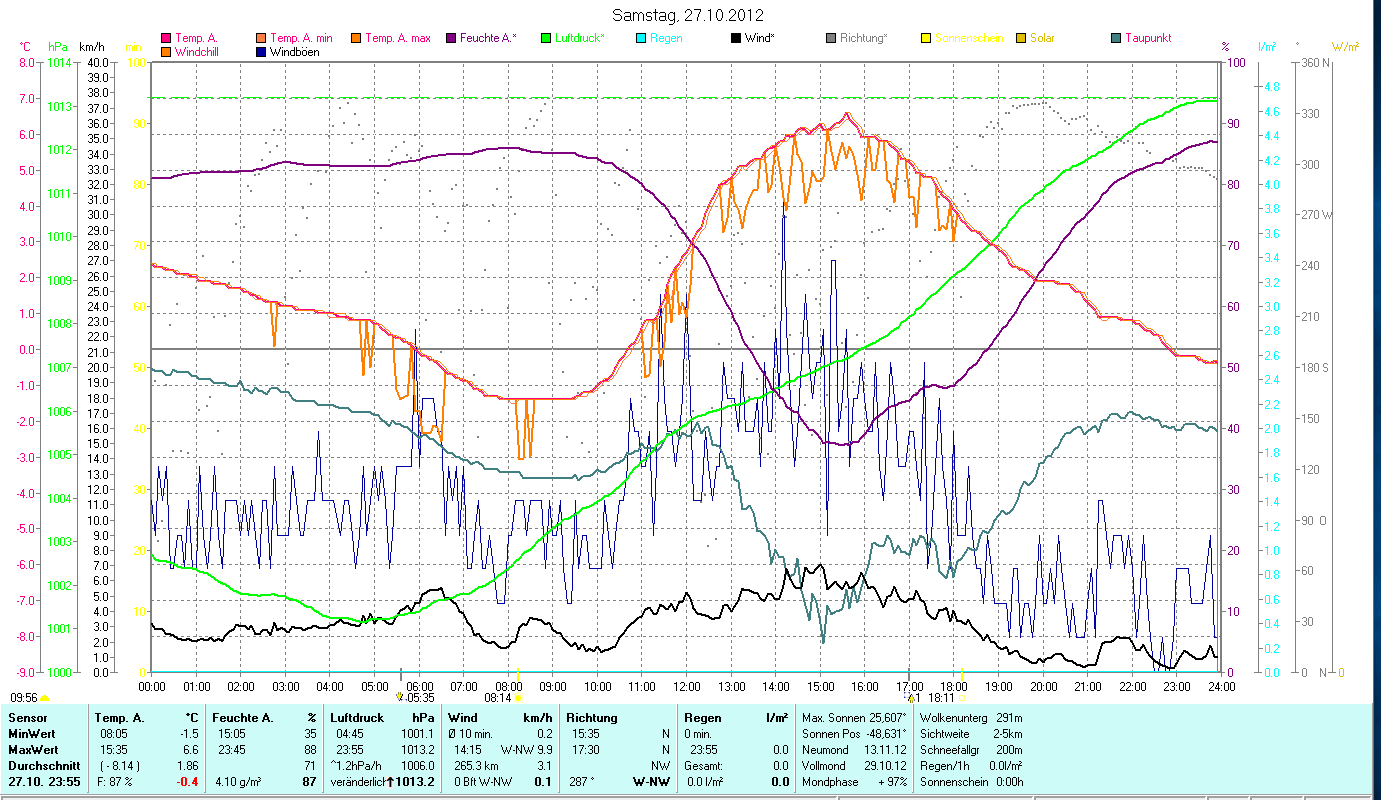This screenshot has height=800, width=1381.
Task: Click the yellow Sonnenschein legend swatch
Action: pyautogui.click(x=926, y=39)
